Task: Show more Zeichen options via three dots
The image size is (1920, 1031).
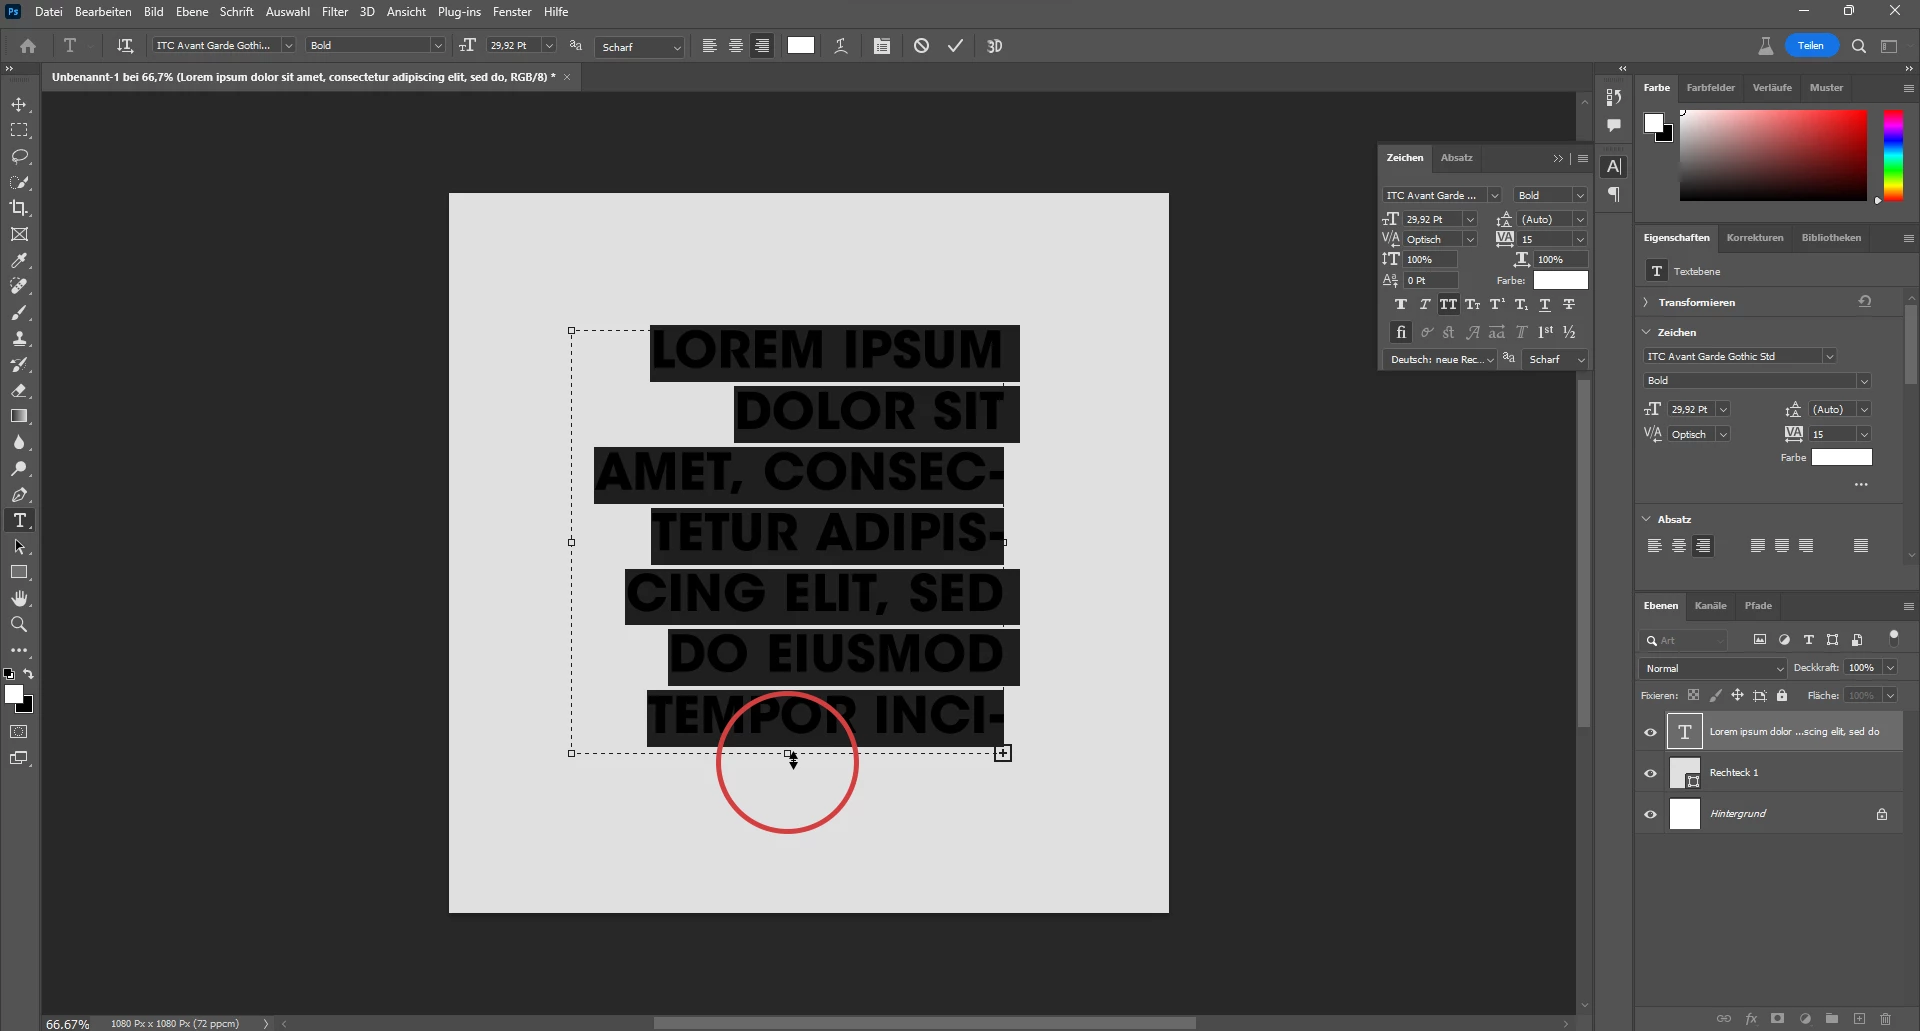Action: pos(1861,485)
